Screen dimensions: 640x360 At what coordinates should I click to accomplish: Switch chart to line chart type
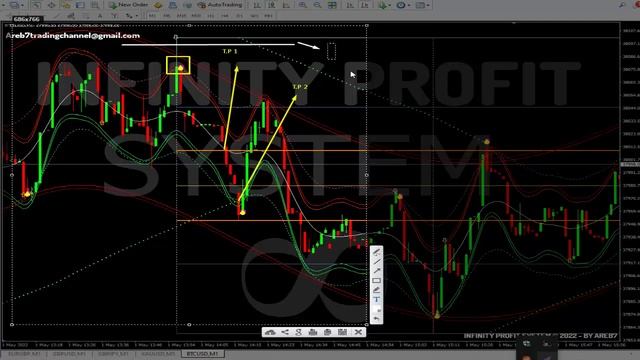tap(286, 5)
